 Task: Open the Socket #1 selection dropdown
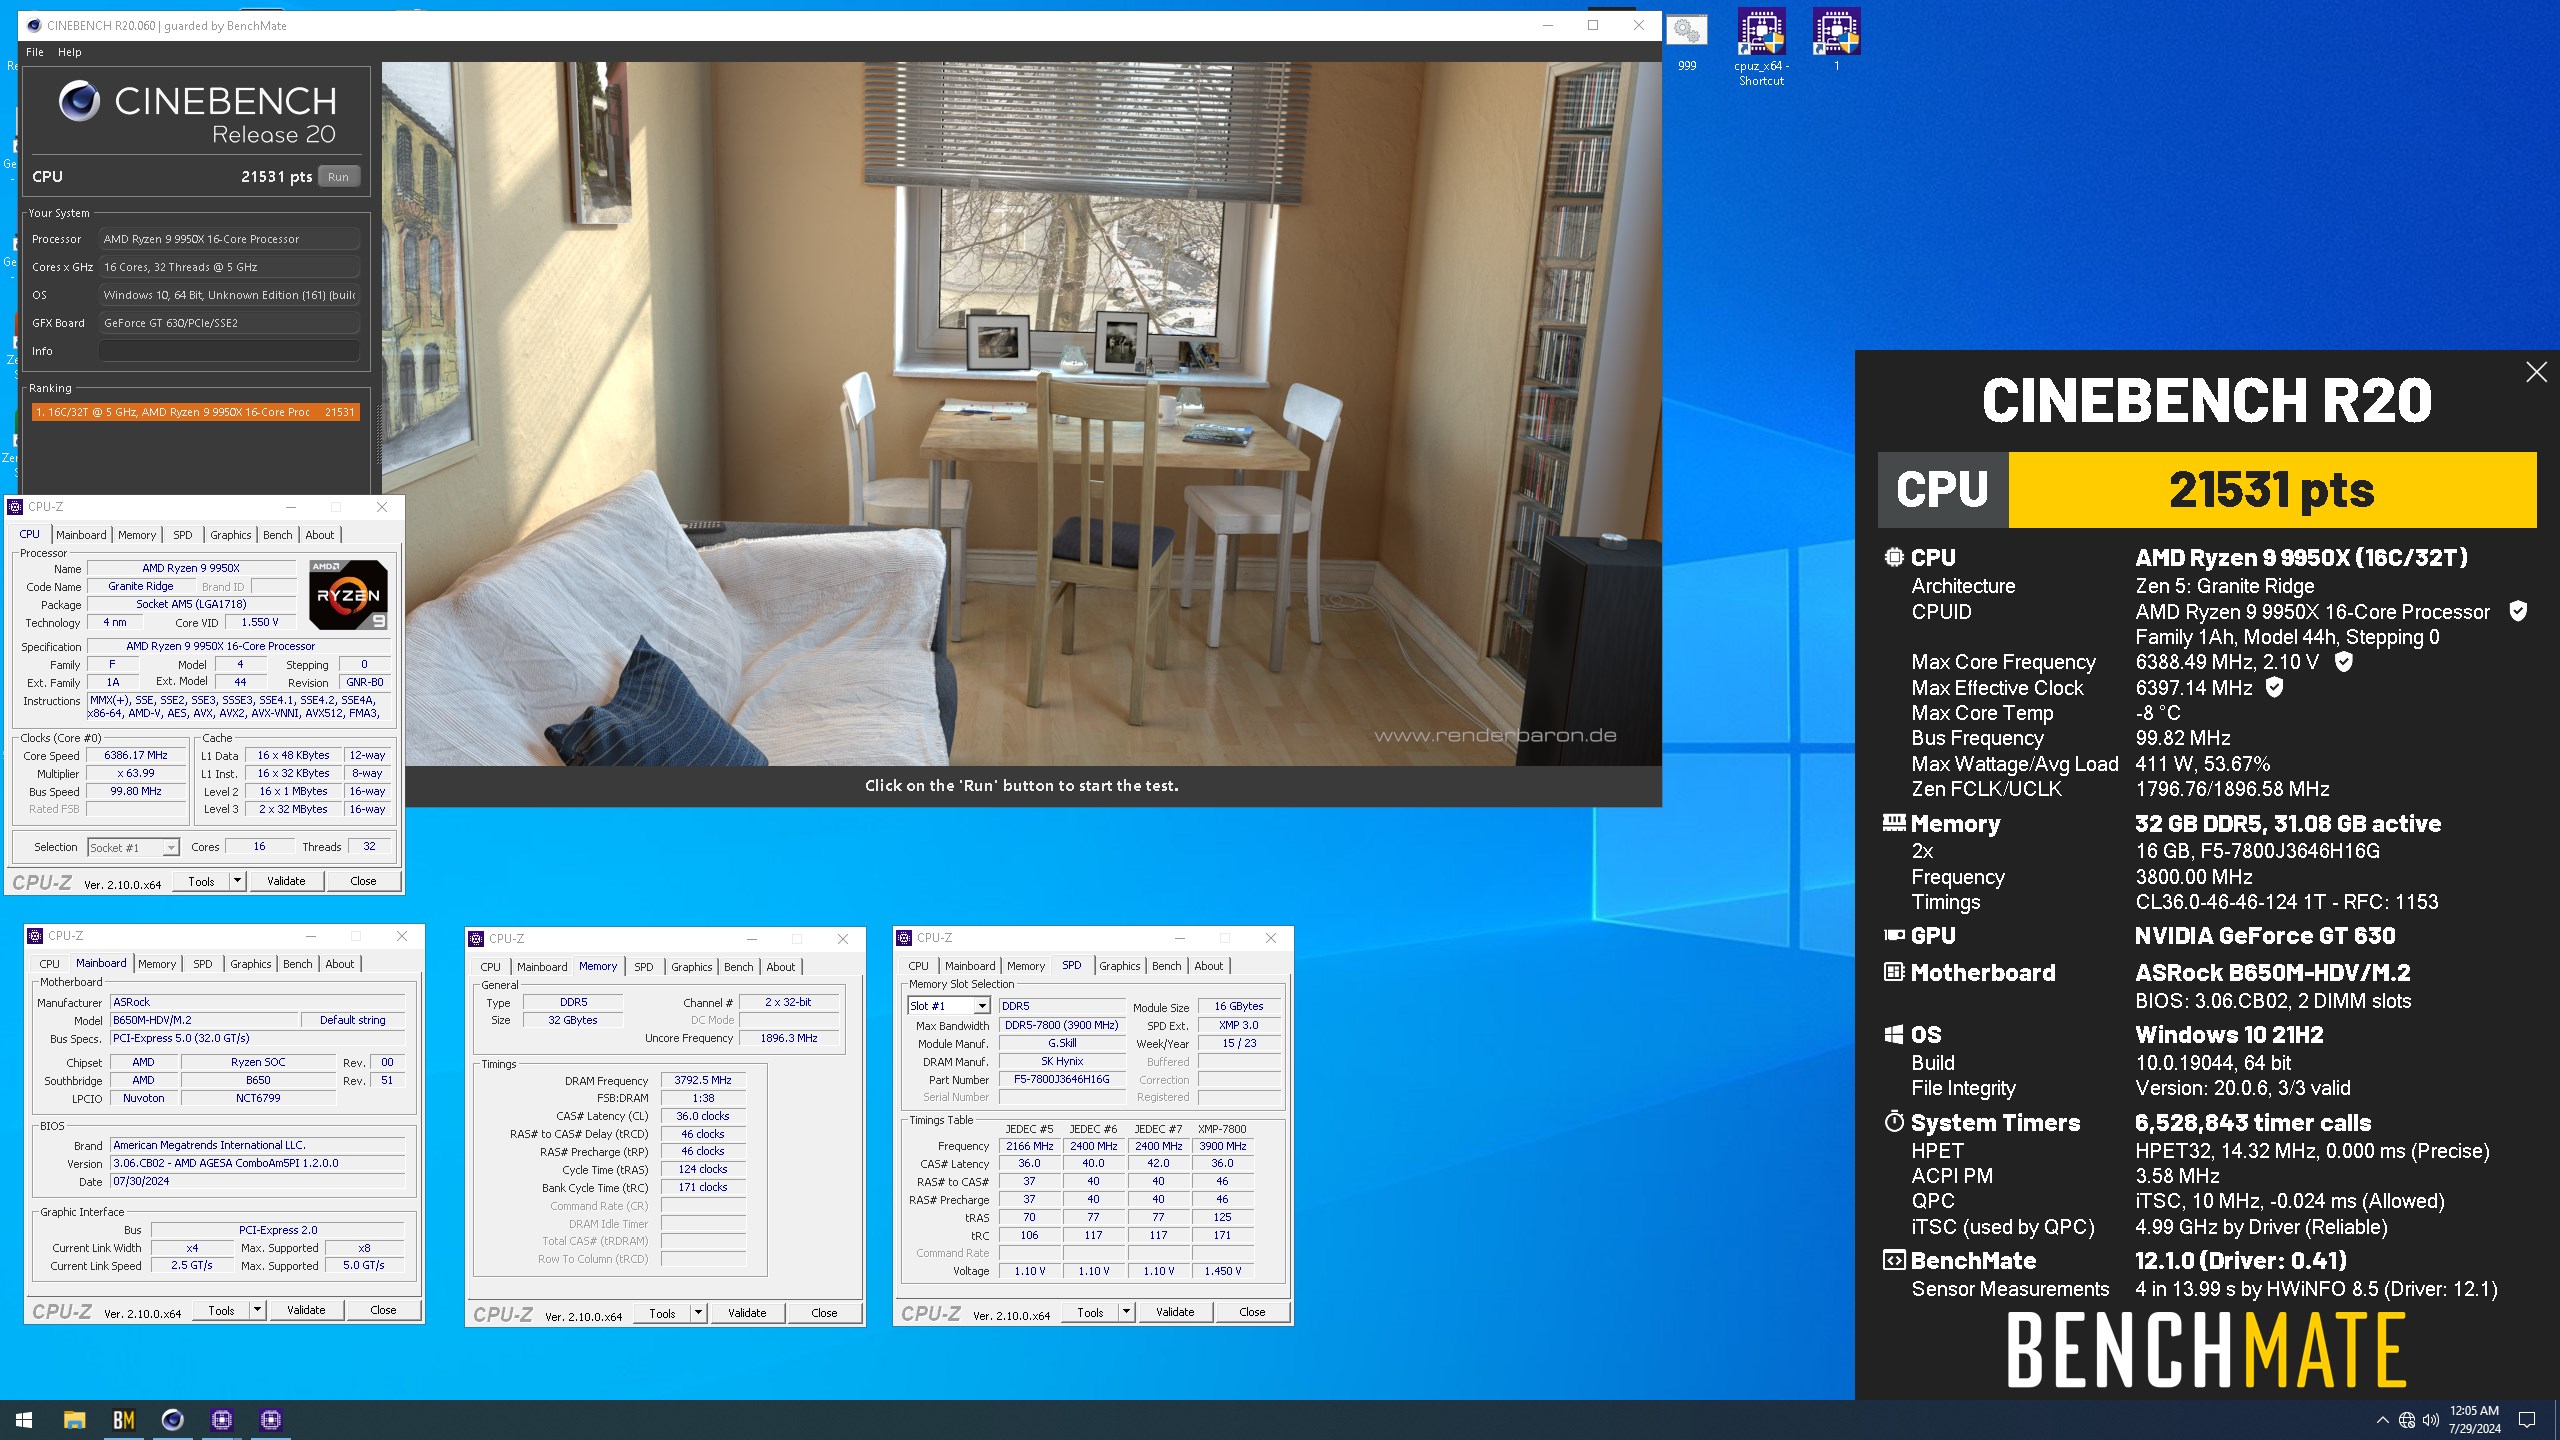133,847
